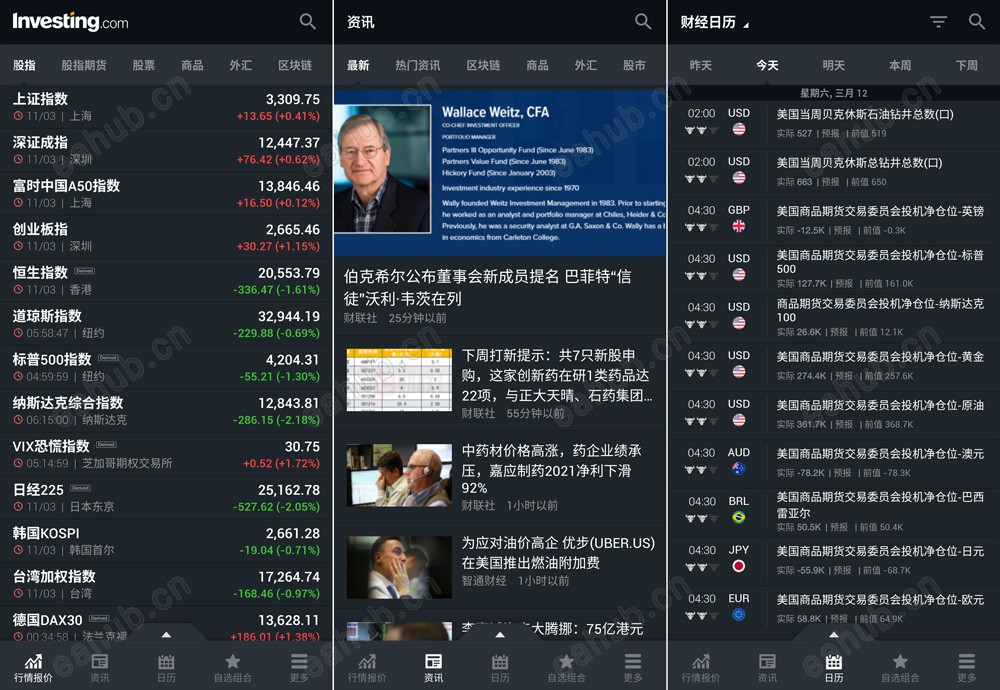The image size is (1000, 690).
Task: Switch to 股票 tab in markets panel
Action: tap(143, 65)
